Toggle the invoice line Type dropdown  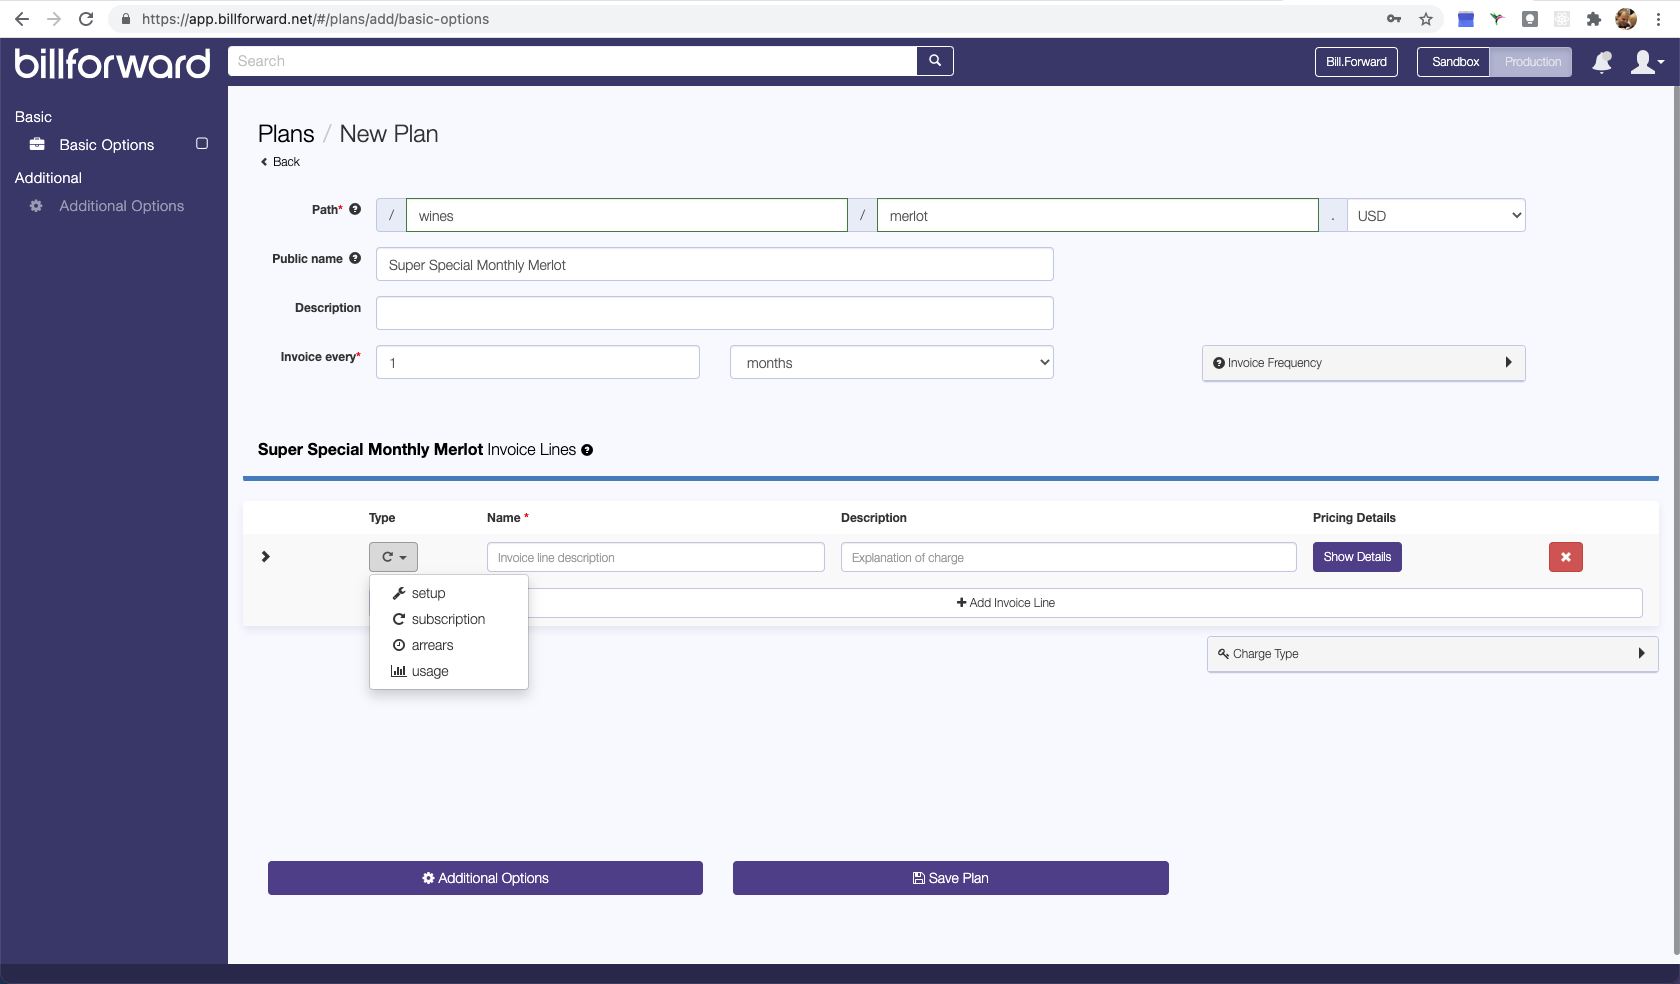coord(393,557)
